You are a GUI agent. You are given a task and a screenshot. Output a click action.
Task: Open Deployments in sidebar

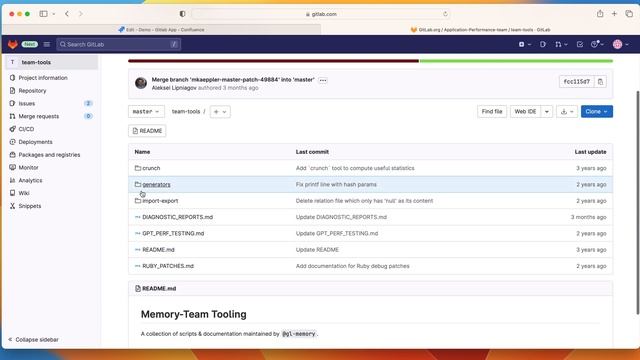coord(36,142)
